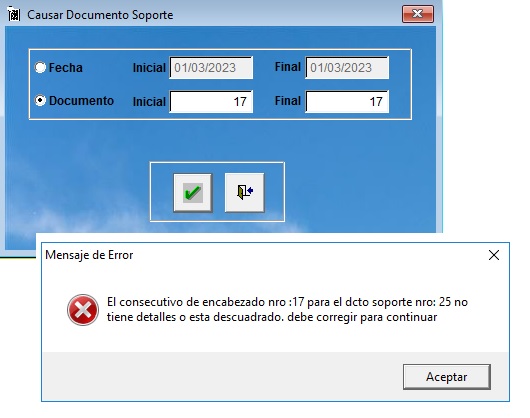This screenshot has width=530, height=418.
Task: Click the error message text about consecutivo
Action: (287, 310)
